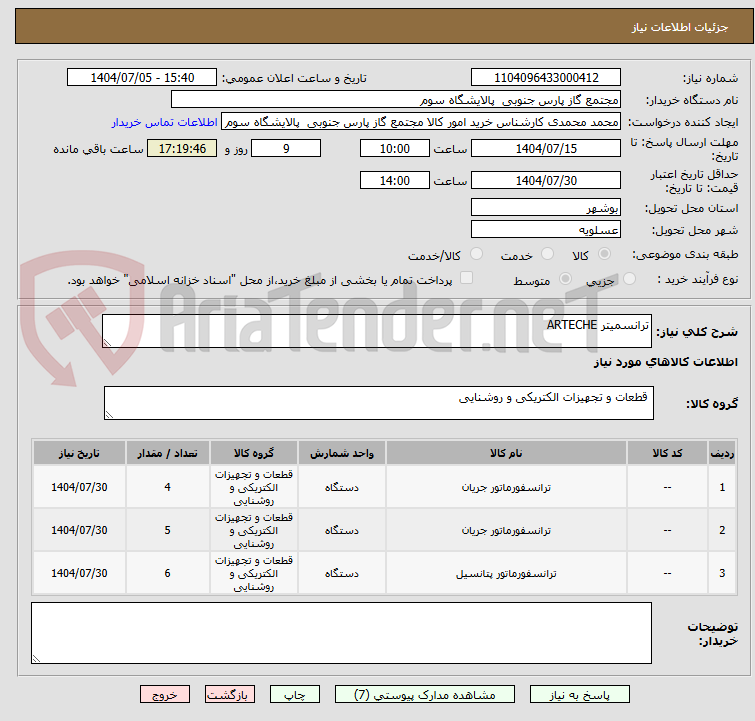Click the price validity date 1404/07/30 field

click(x=546, y=181)
